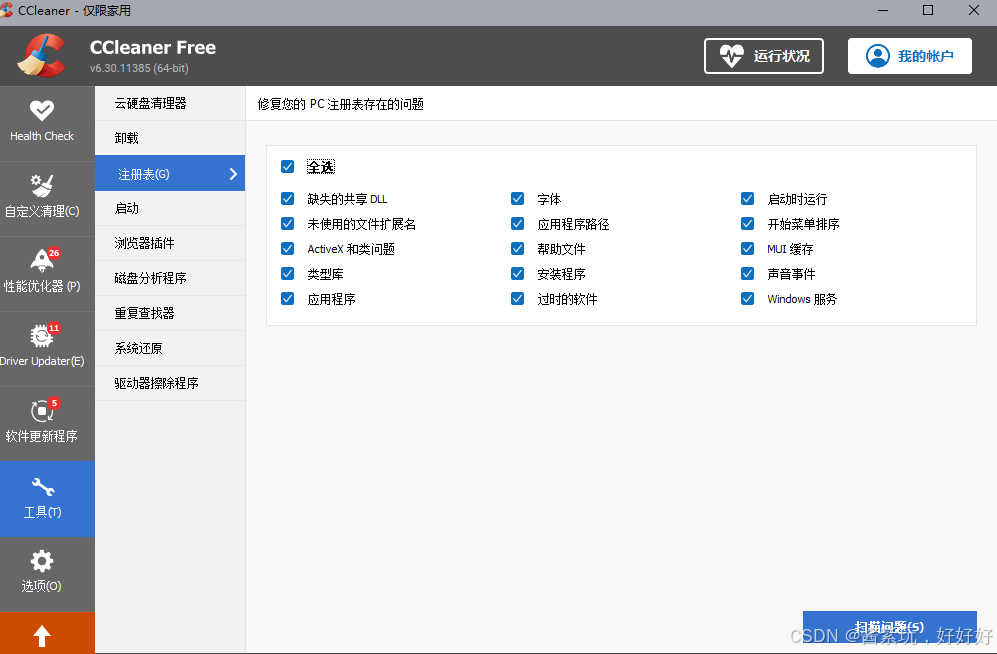The width and height of the screenshot is (997, 654).
Task: Click the 扫描问题 button
Action: point(890,628)
